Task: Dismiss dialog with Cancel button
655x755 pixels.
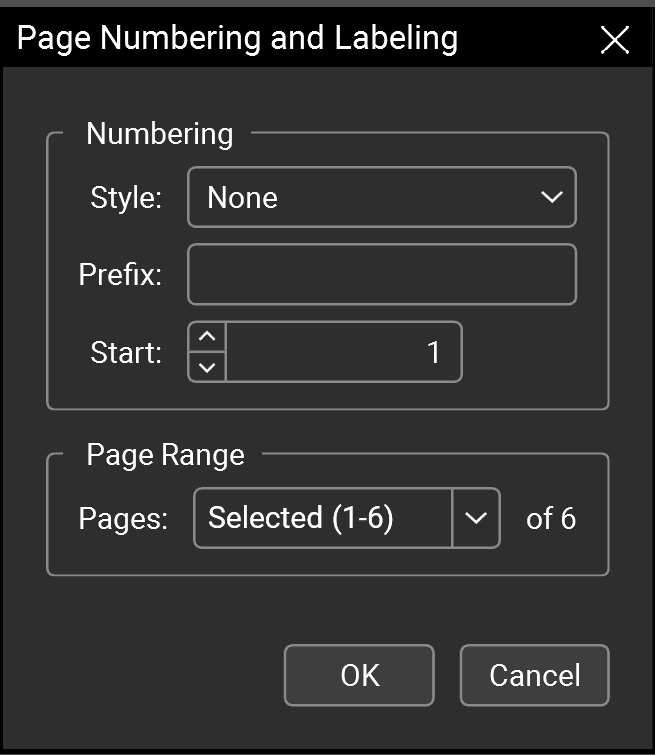Action: (x=535, y=675)
